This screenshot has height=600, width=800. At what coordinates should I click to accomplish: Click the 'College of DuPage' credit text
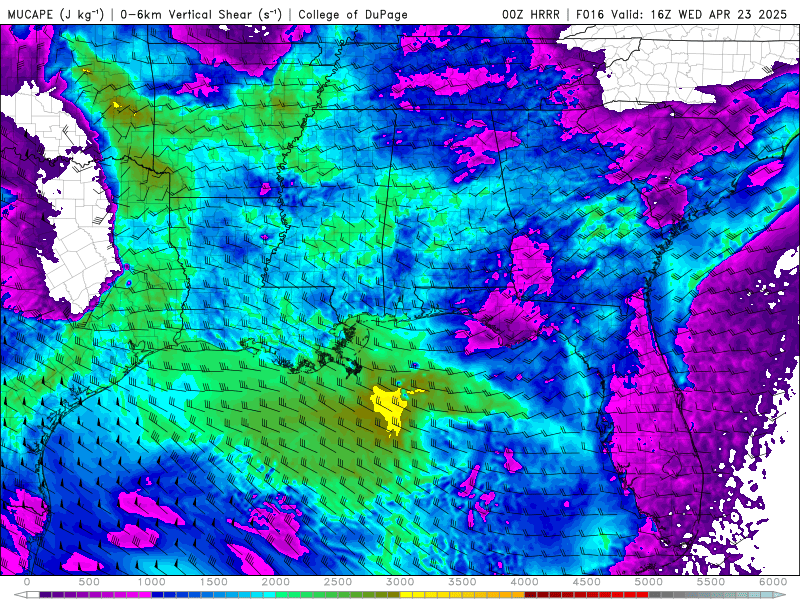coord(353,14)
